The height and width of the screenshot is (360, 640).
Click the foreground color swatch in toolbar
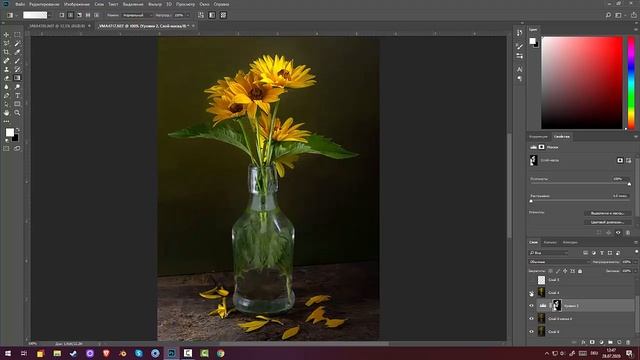point(9,132)
